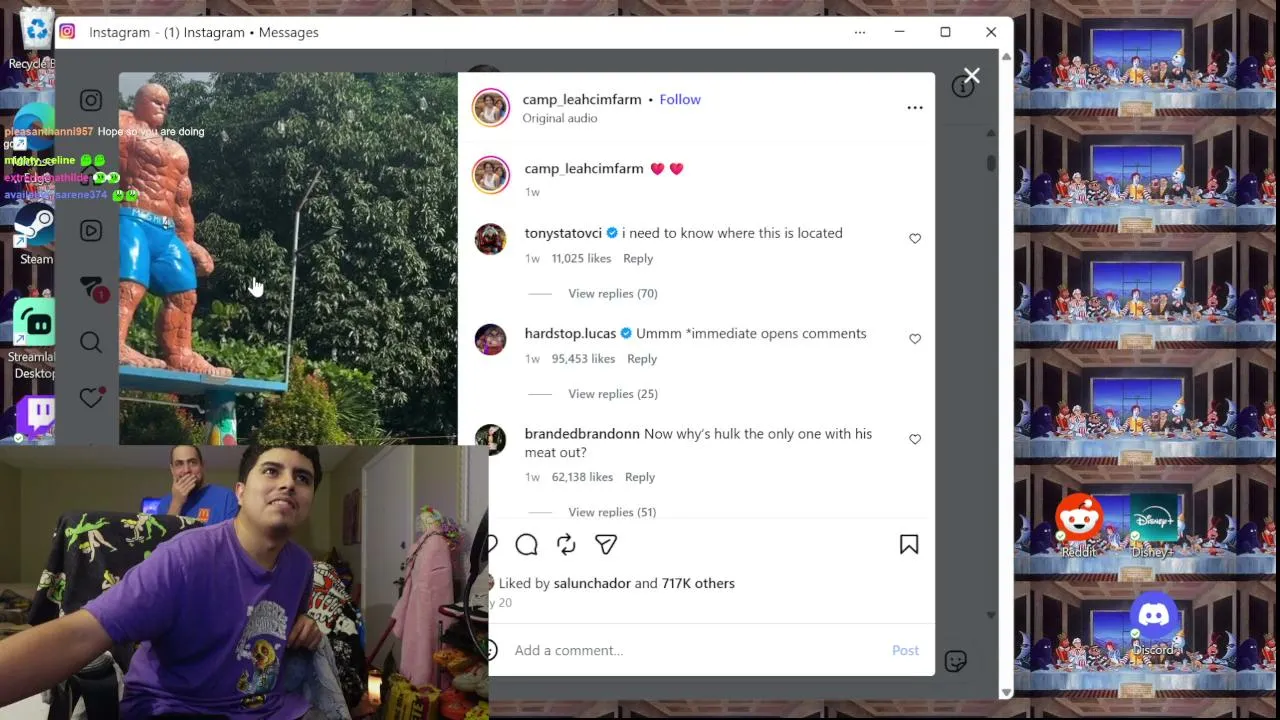Image resolution: width=1280 pixels, height=720 pixels.
Task: Open the Streamlabs Desktop shortcut
Action: [34, 338]
